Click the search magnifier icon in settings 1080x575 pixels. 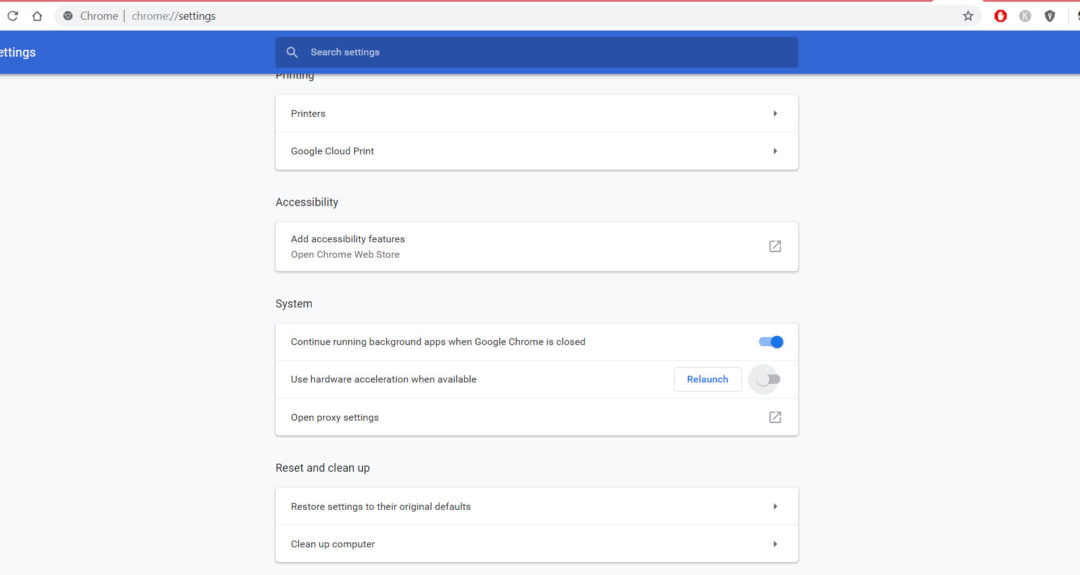point(292,52)
